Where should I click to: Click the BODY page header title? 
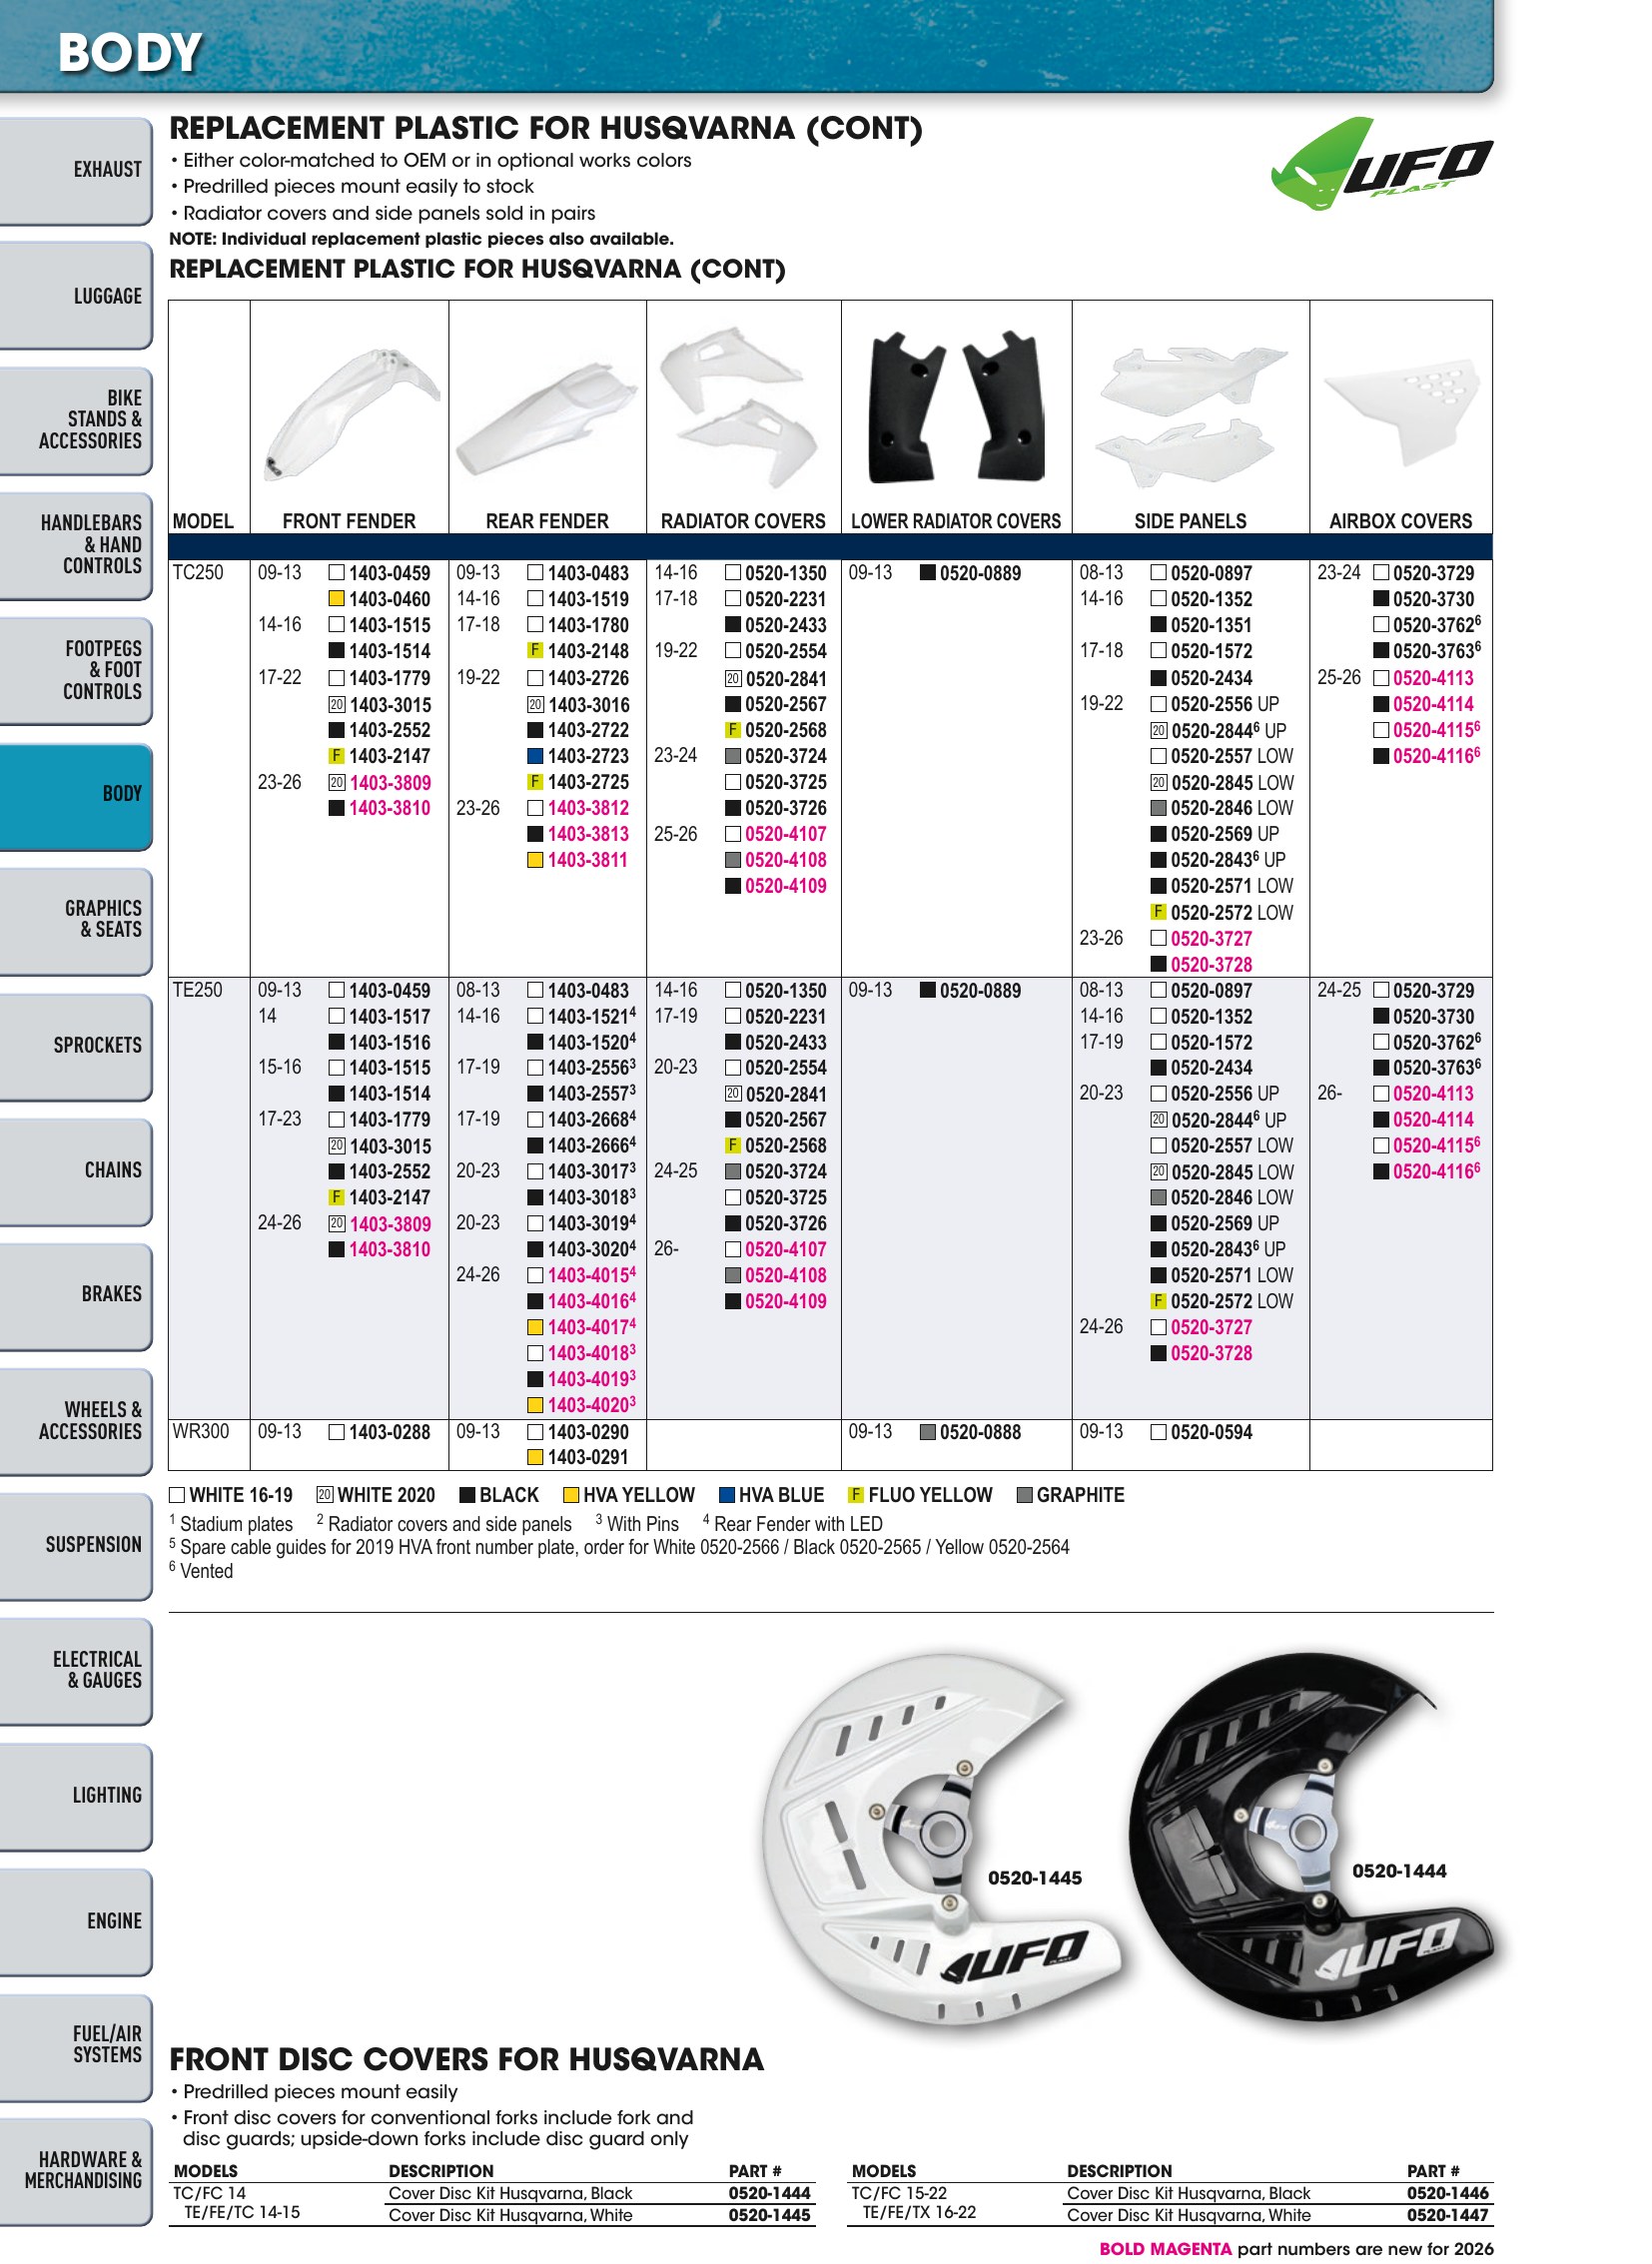(130, 52)
